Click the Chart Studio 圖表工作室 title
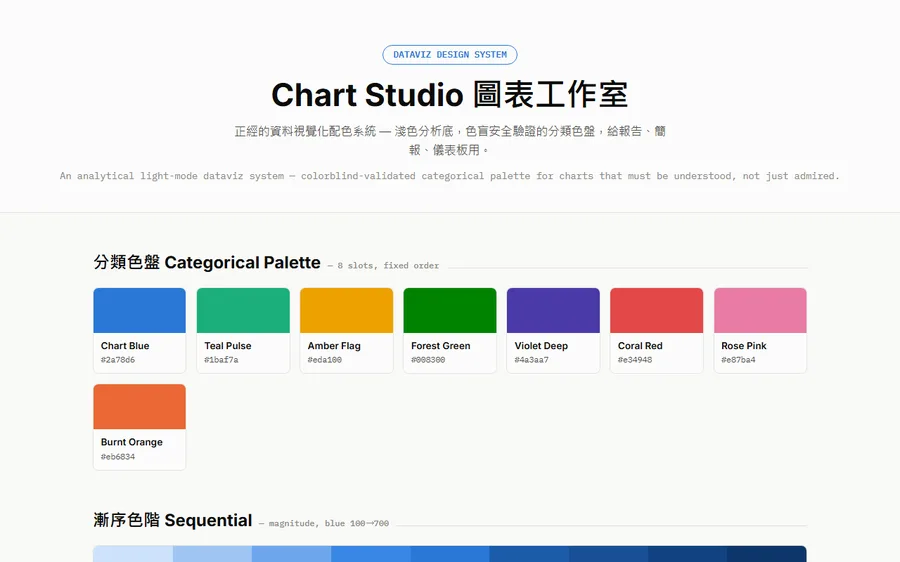Screen dimensions: 900x562 449,95
